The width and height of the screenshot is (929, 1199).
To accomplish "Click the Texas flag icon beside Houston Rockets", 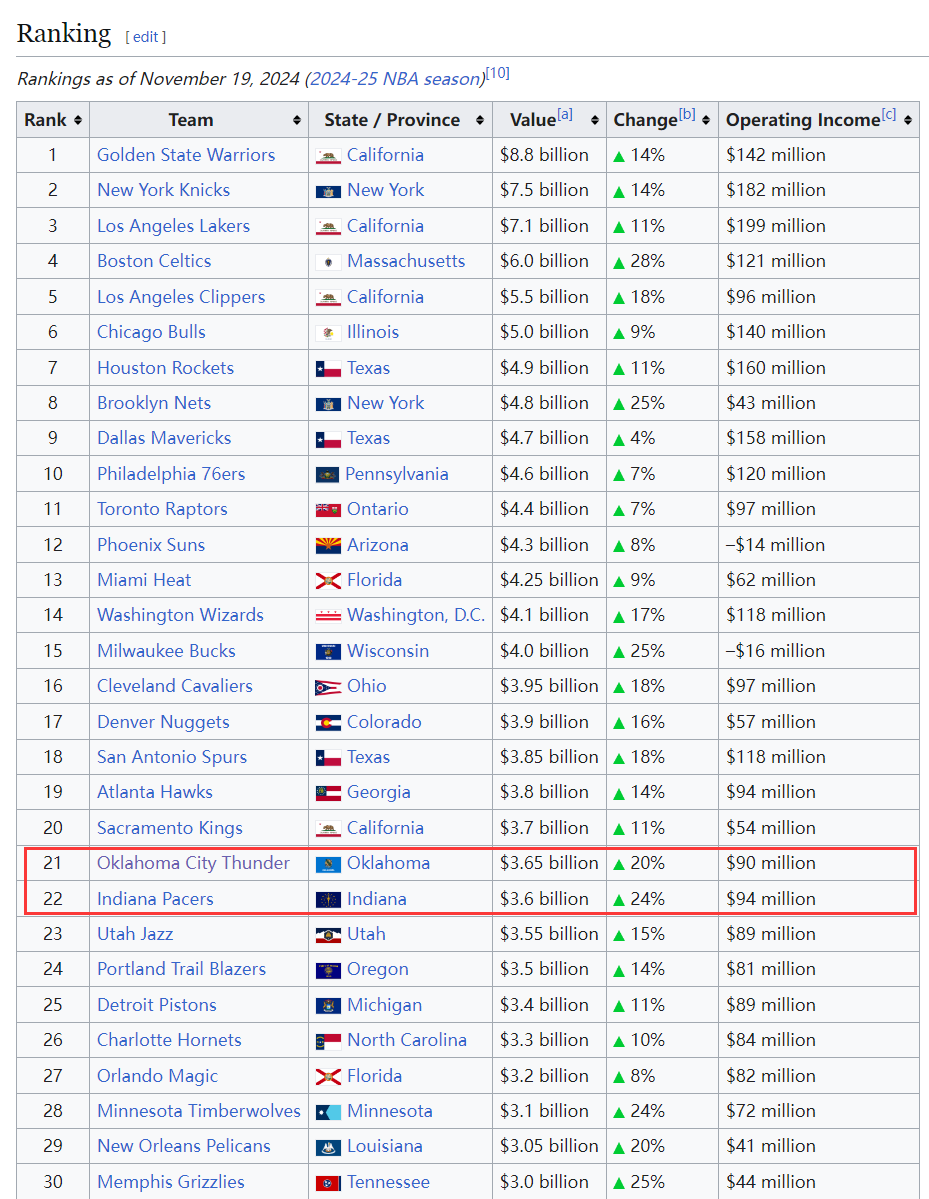I will click(x=328, y=369).
